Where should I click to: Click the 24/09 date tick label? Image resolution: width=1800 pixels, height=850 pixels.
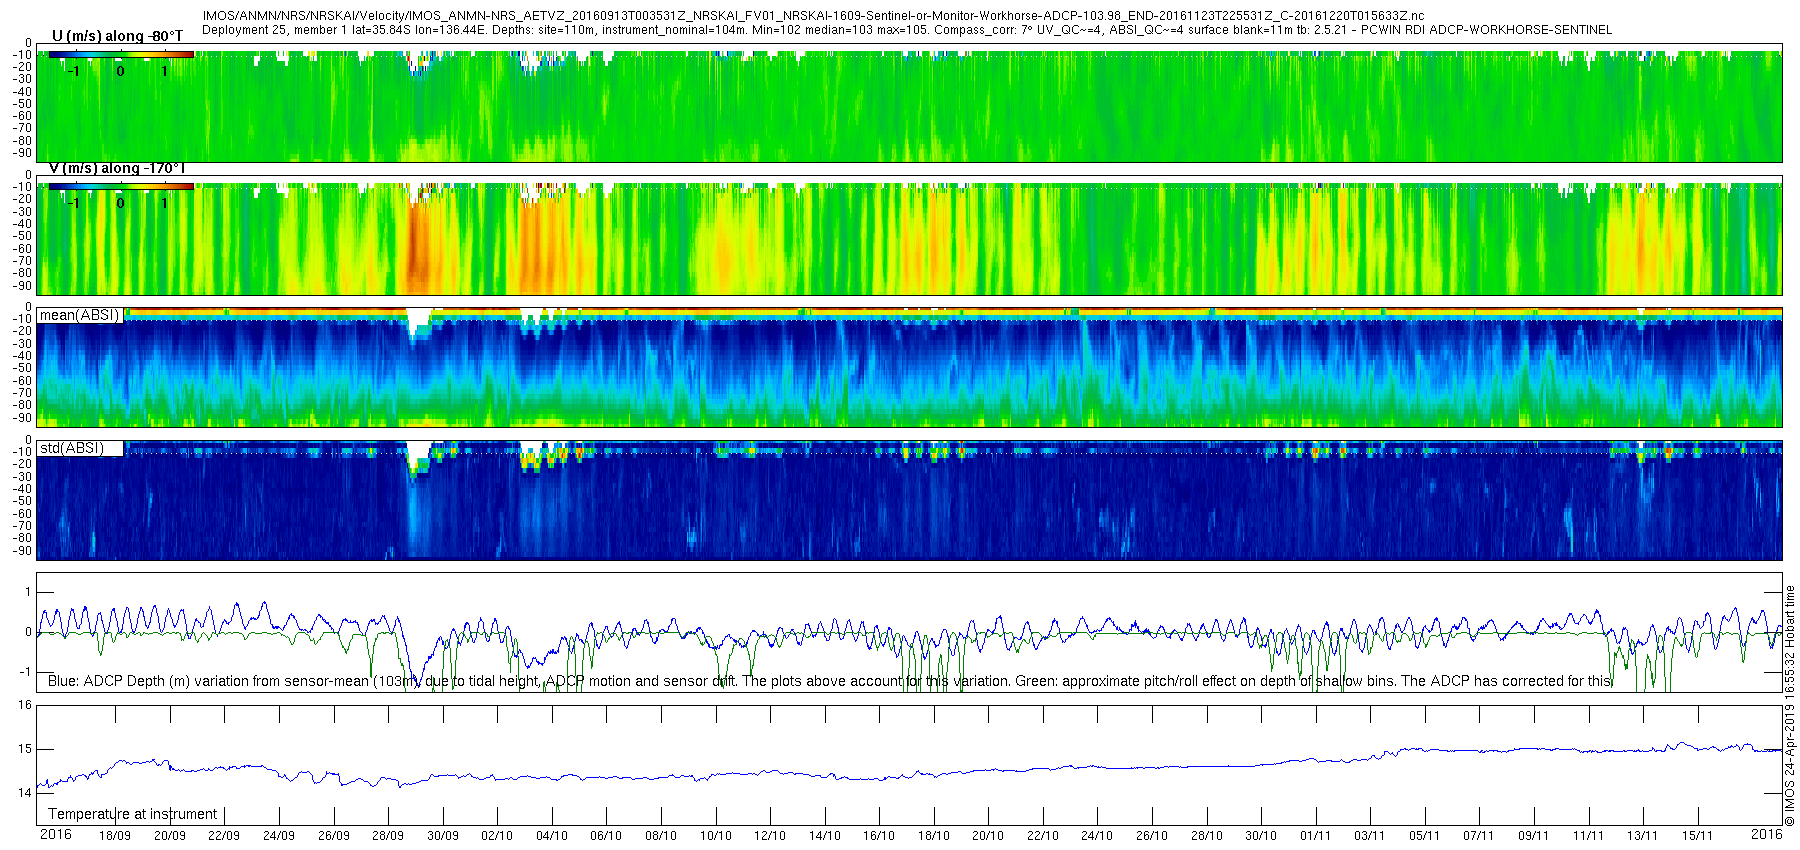point(279,836)
